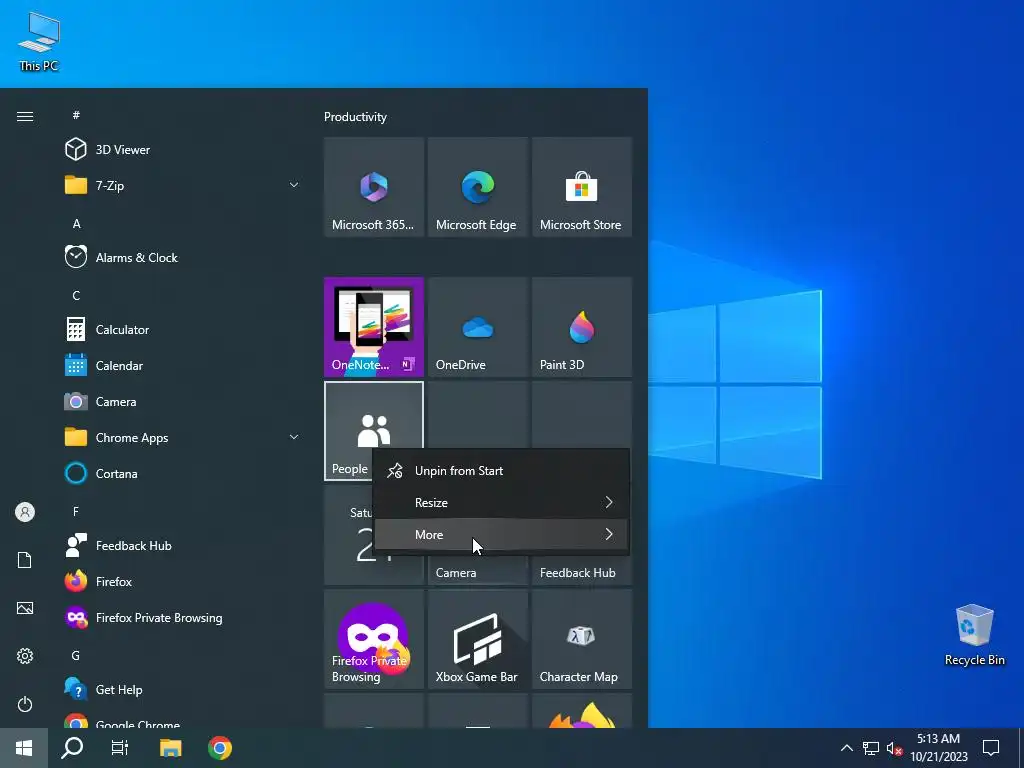Image resolution: width=1024 pixels, height=768 pixels.
Task: Open the Chrome Apps folder in app list
Action: tap(182, 438)
